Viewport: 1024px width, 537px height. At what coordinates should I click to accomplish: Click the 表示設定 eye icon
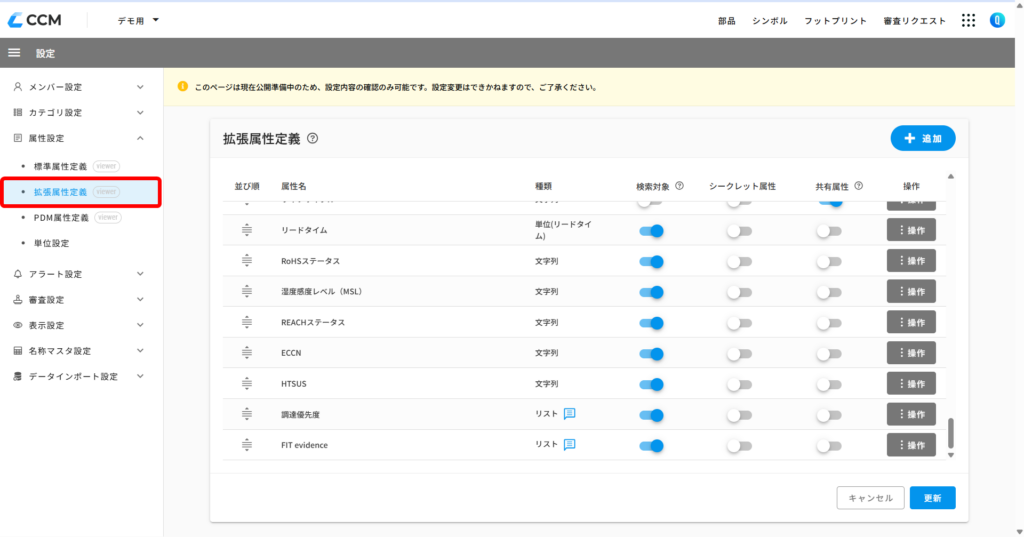(18, 325)
